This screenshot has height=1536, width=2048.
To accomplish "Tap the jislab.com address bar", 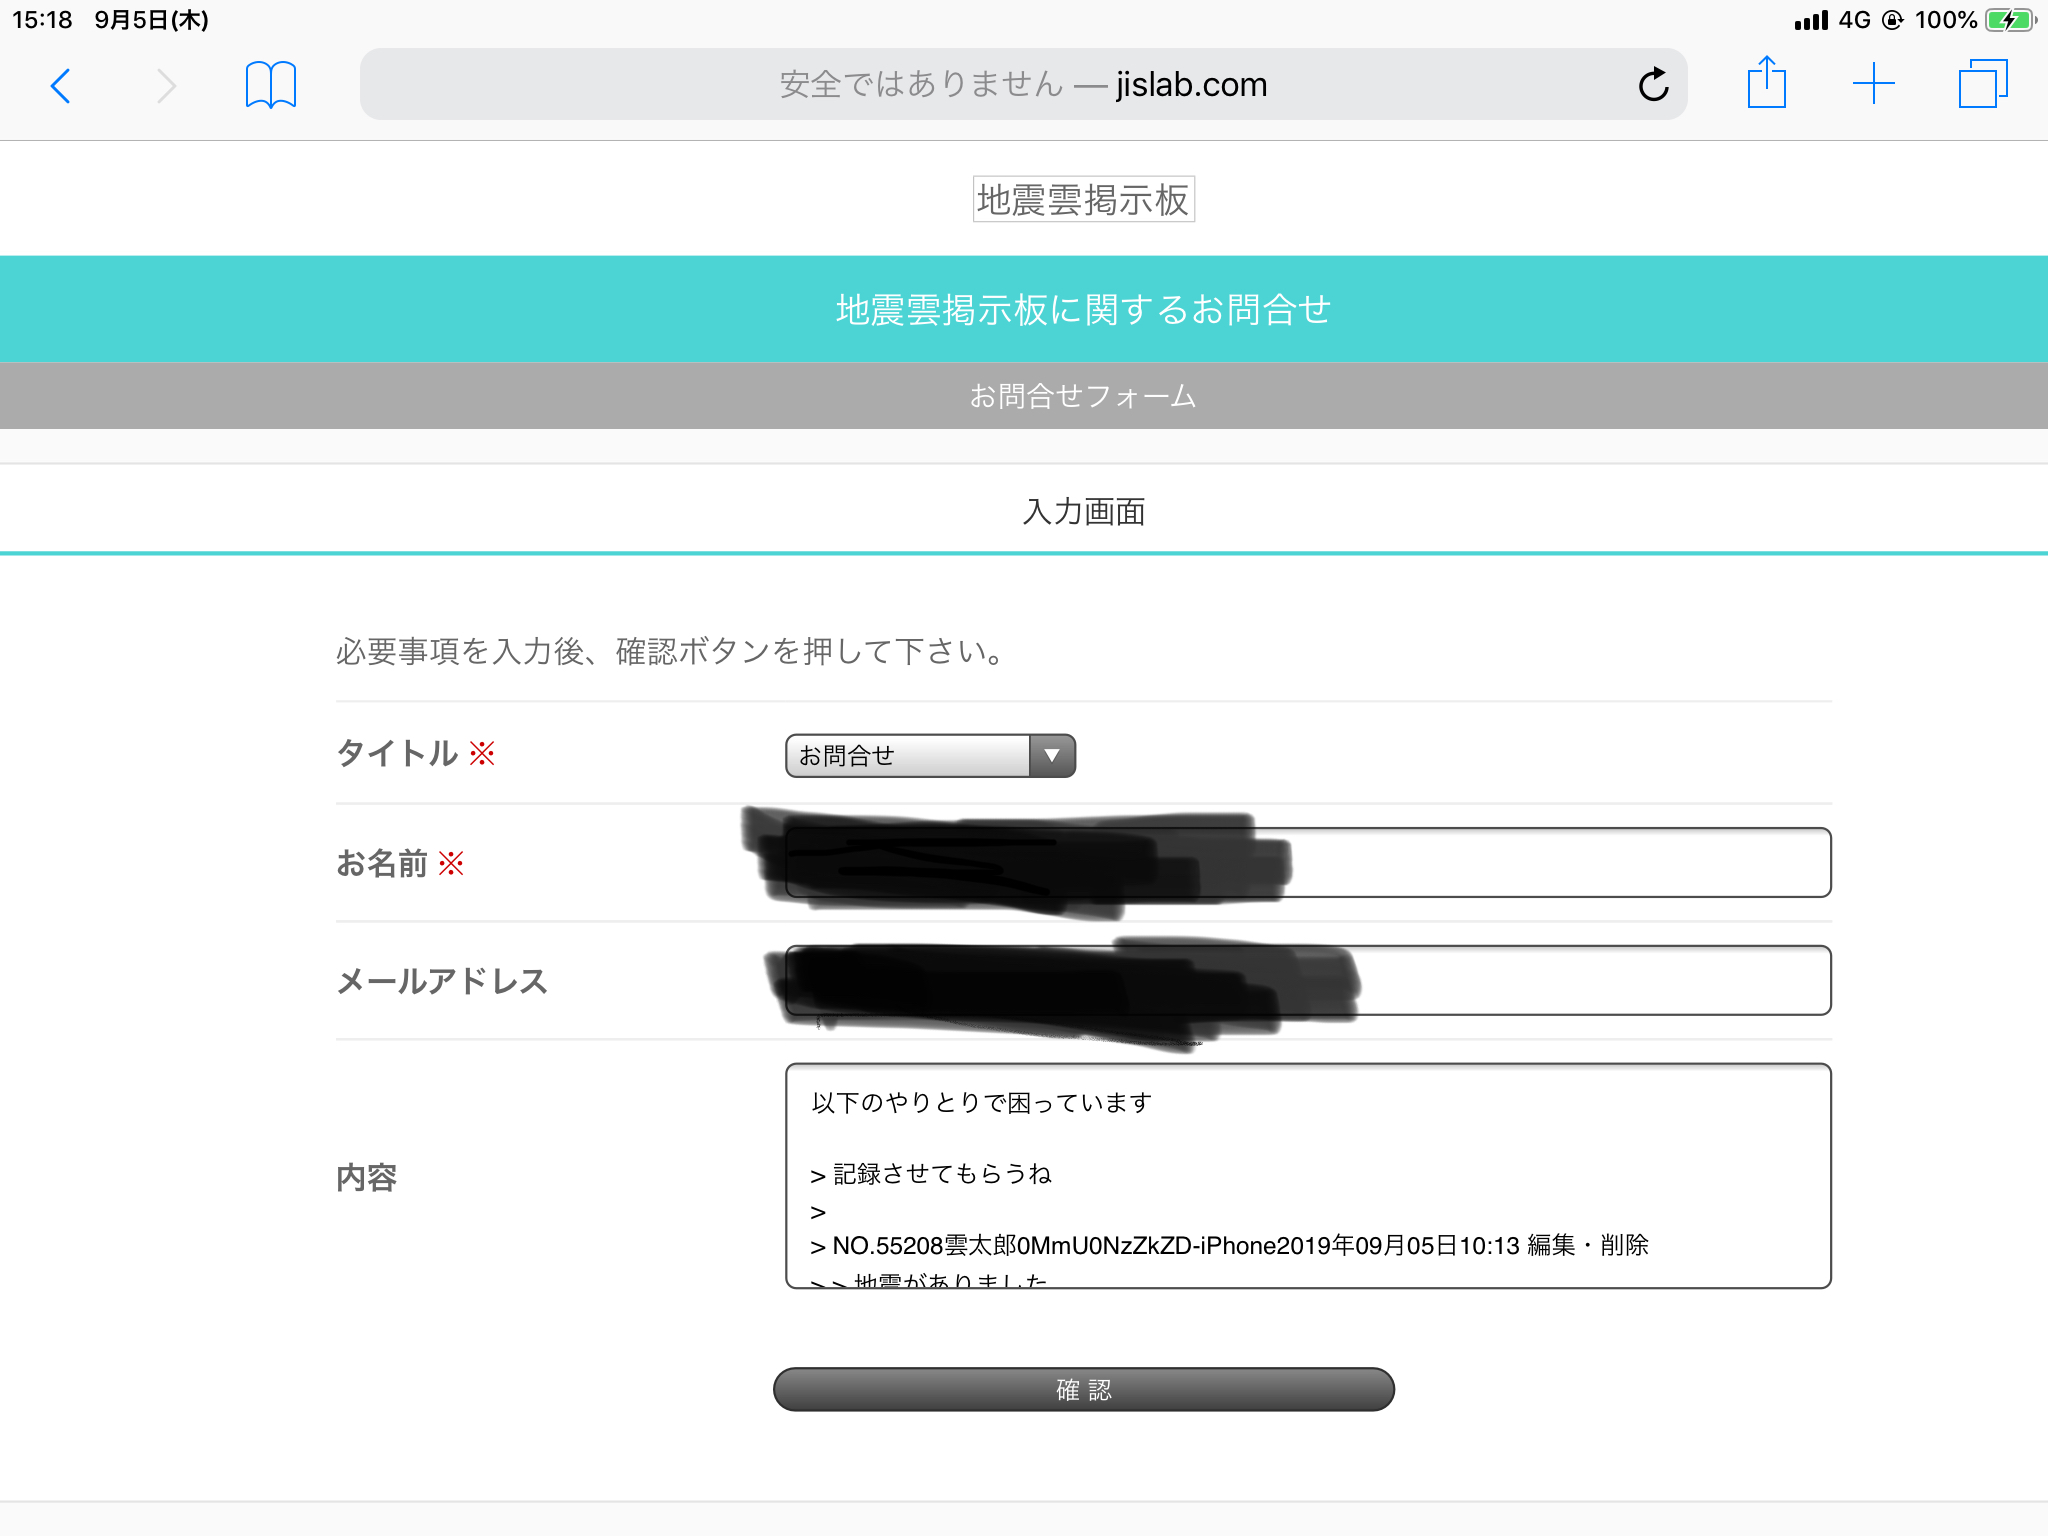I will pyautogui.click(x=1022, y=85).
